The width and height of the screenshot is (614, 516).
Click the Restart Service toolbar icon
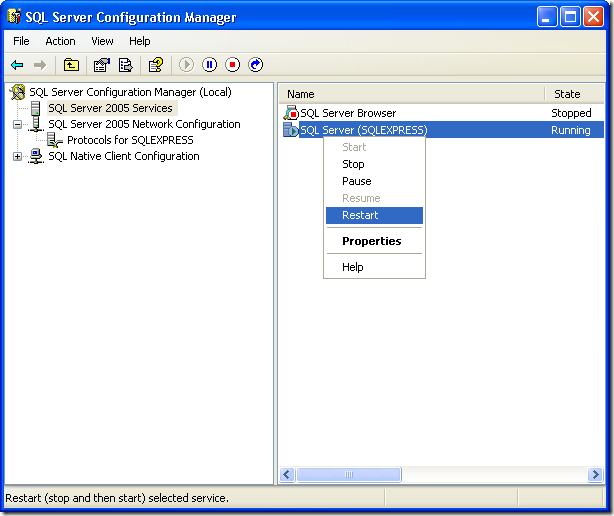click(x=256, y=65)
